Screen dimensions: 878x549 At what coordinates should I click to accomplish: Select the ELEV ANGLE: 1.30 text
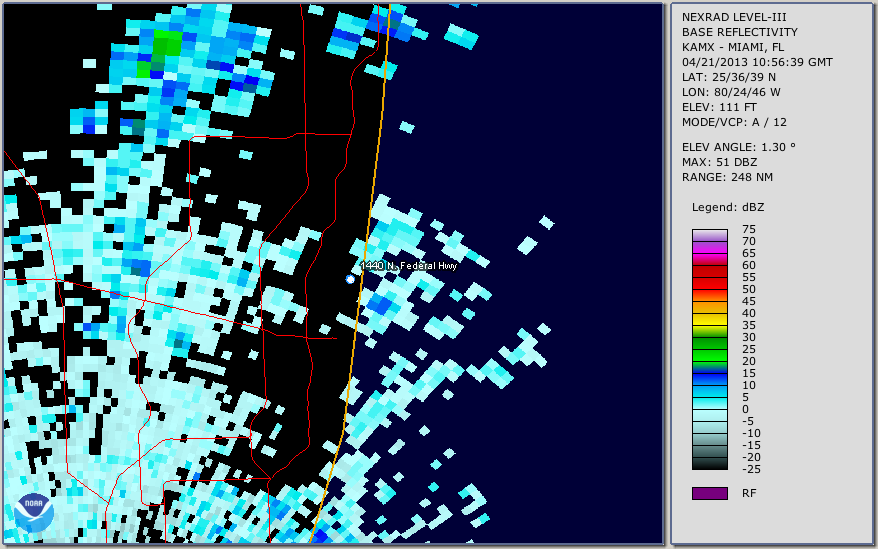(739, 147)
